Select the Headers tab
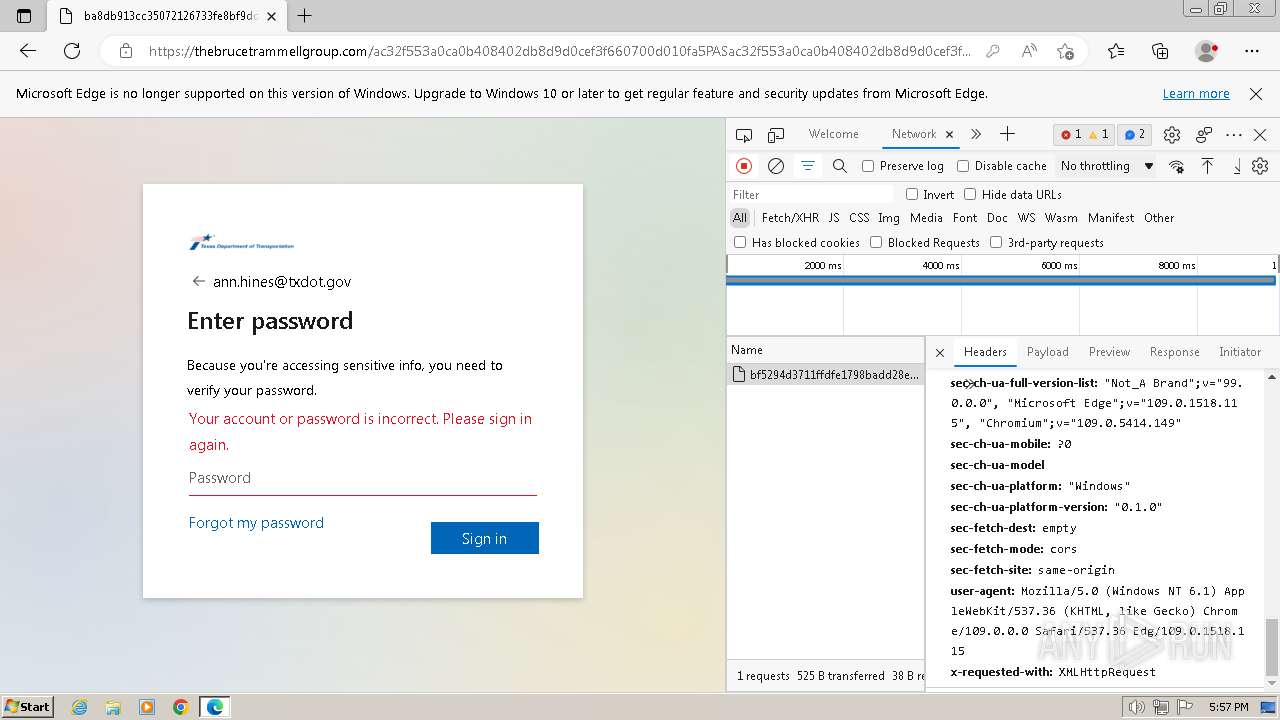Image resolution: width=1280 pixels, height=720 pixels. point(985,352)
